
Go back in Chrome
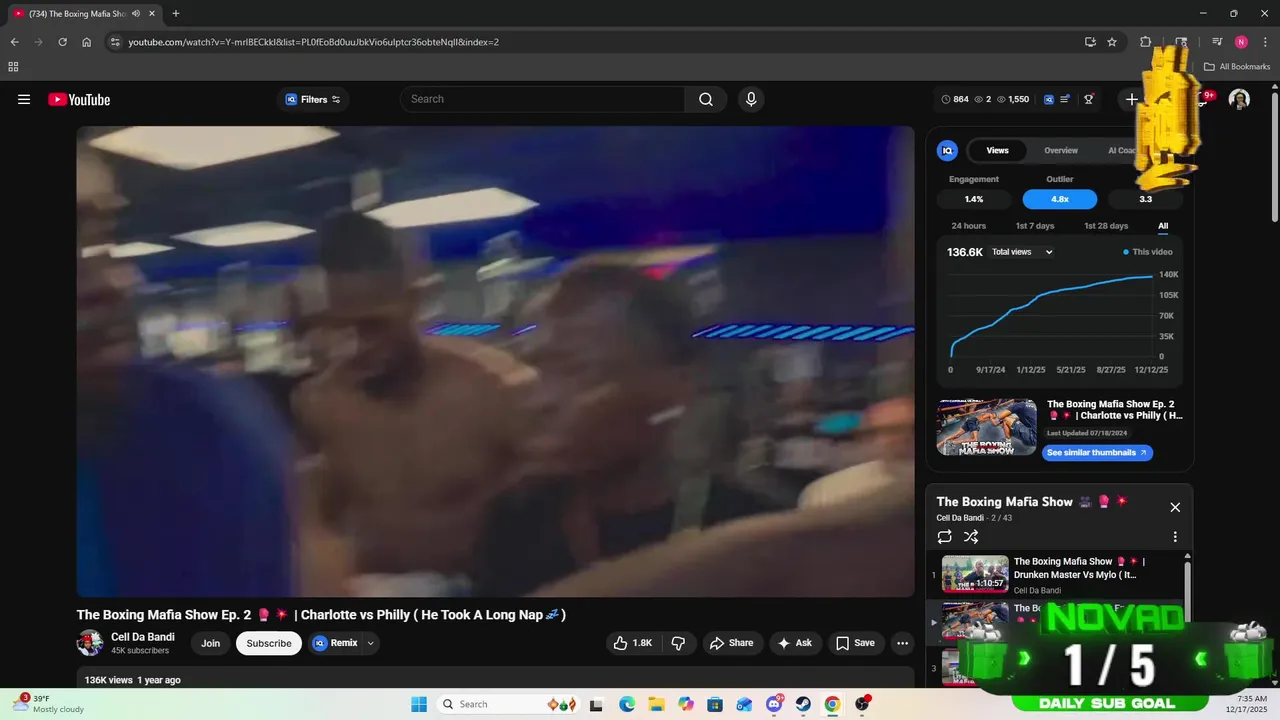14,42
